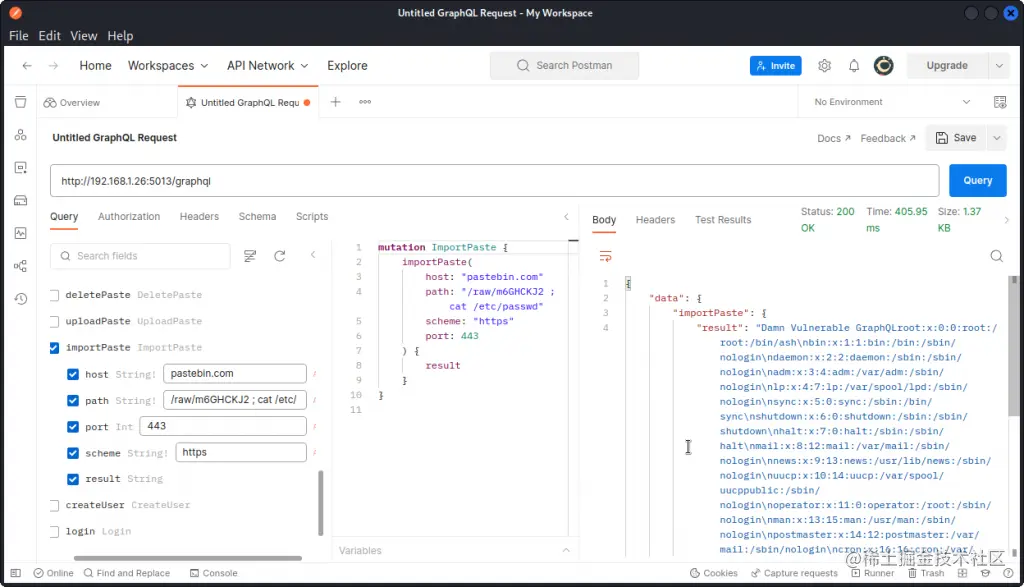Image resolution: width=1024 pixels, height=587 pixels.
Task: Open Postman settings gear
Action: (x=824, y=65)
